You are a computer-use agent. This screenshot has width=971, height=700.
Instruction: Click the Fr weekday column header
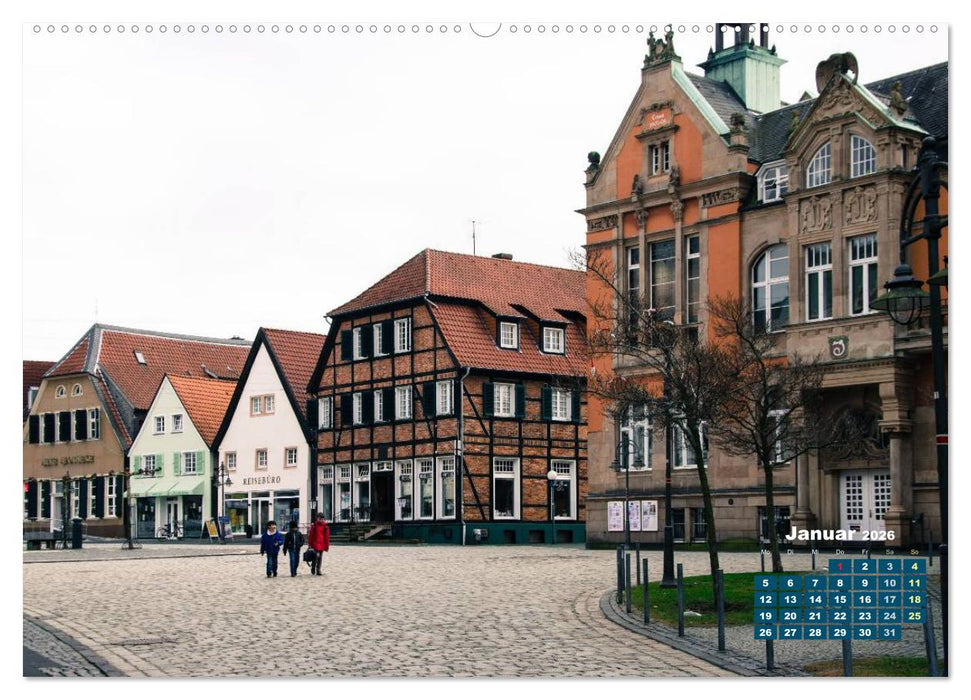[x=864, y=553]
